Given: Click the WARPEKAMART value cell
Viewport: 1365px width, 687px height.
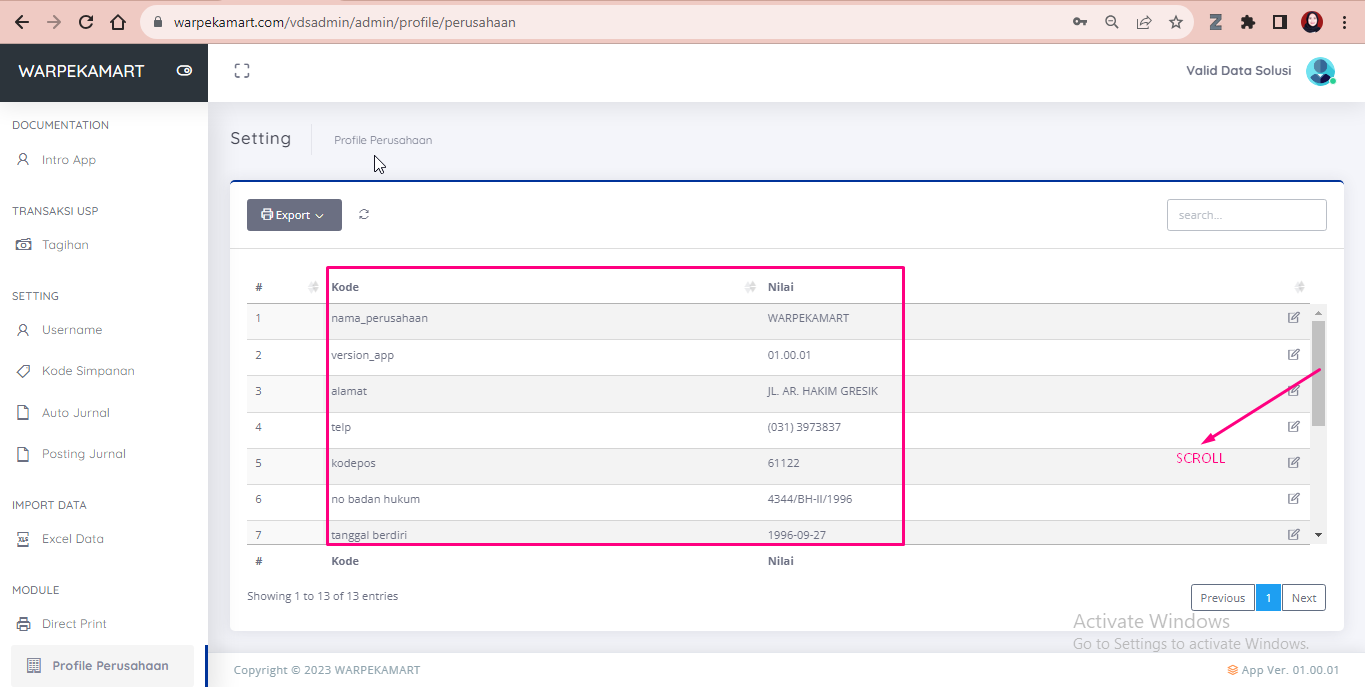Looking at the screenshot, I should (808, 318).
